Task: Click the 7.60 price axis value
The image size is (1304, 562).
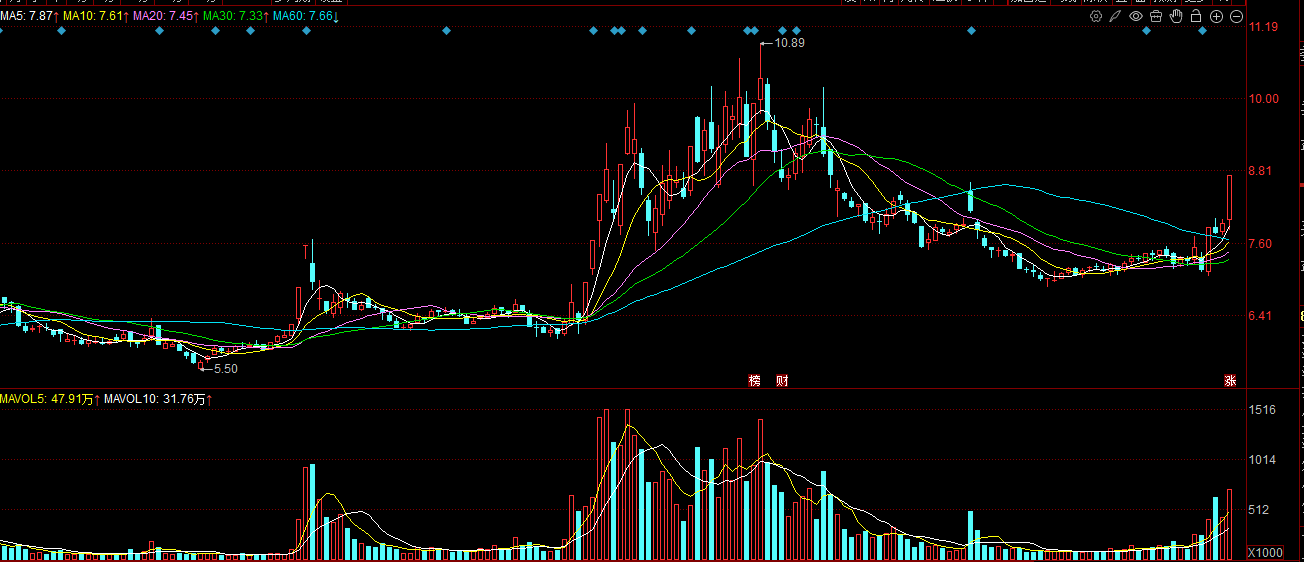Action: (x=1262, y=244)
